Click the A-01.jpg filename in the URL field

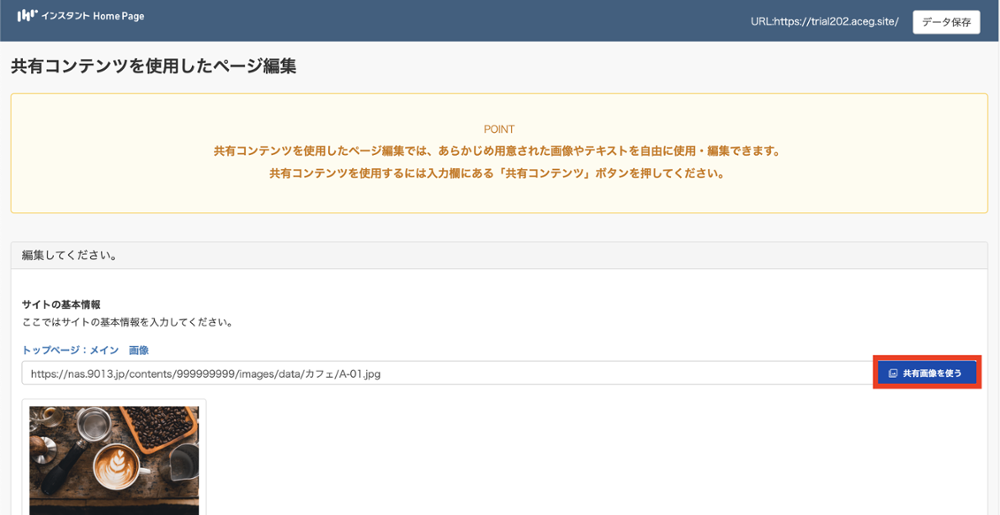(x=358, y=374)
